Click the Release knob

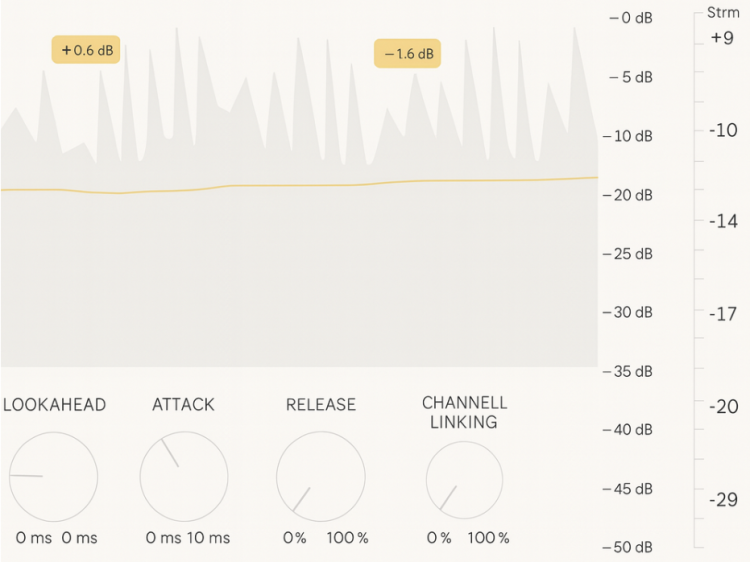pos(320,476)
